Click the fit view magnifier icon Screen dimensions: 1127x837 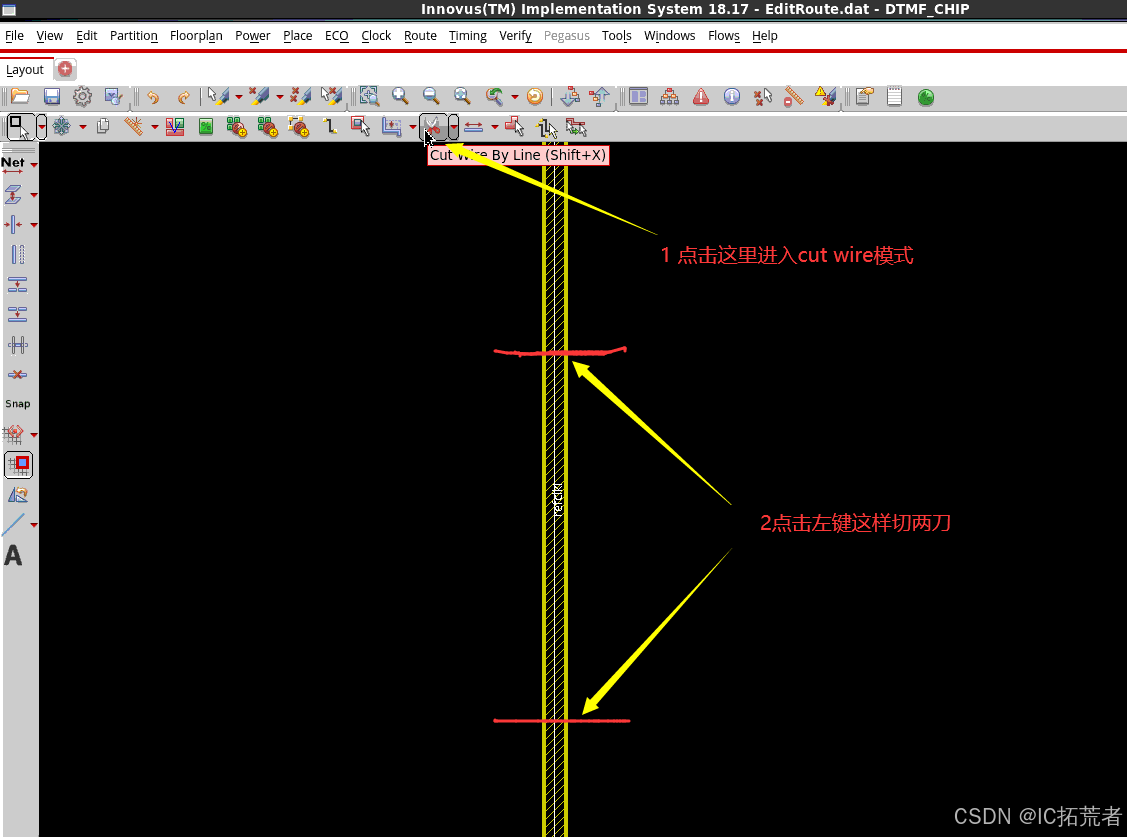click(x=461, y=96)
